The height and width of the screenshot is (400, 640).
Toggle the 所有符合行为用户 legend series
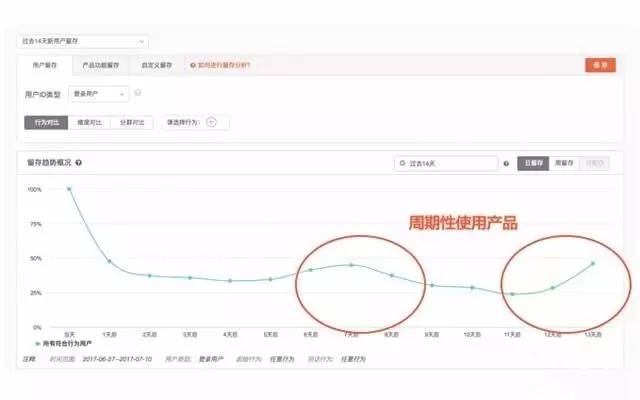[x=63, y=344]
